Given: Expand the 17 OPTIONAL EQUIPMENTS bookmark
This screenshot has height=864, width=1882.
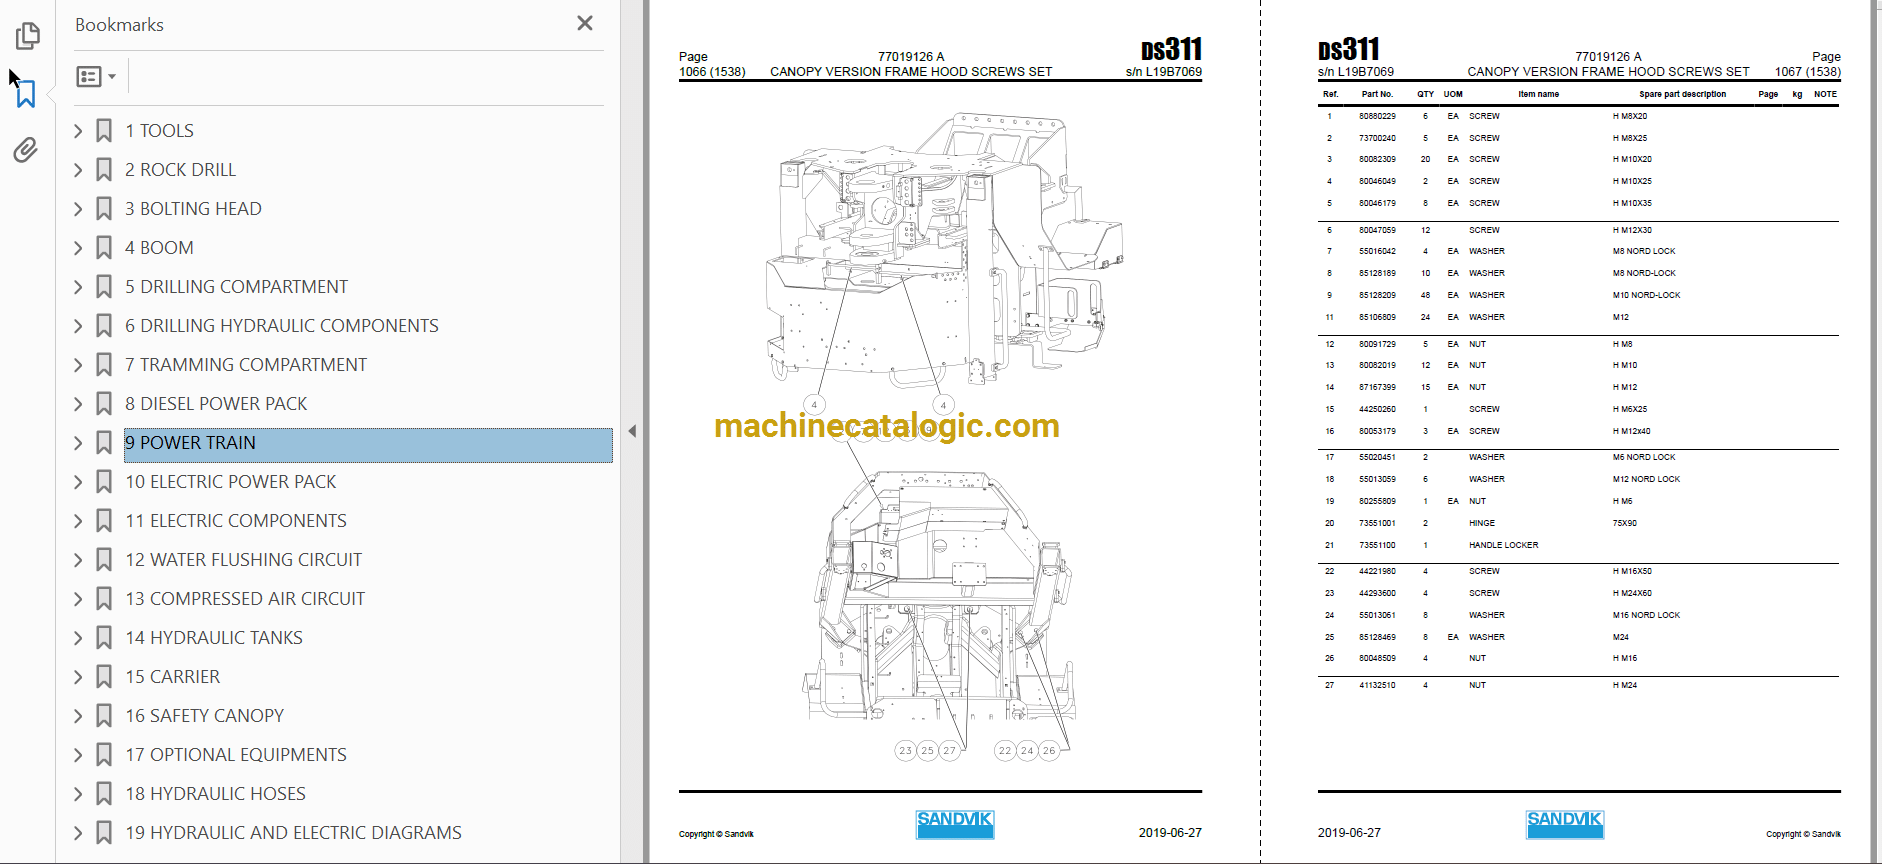Looking at the screenshot, I should [x=78, y=755].
